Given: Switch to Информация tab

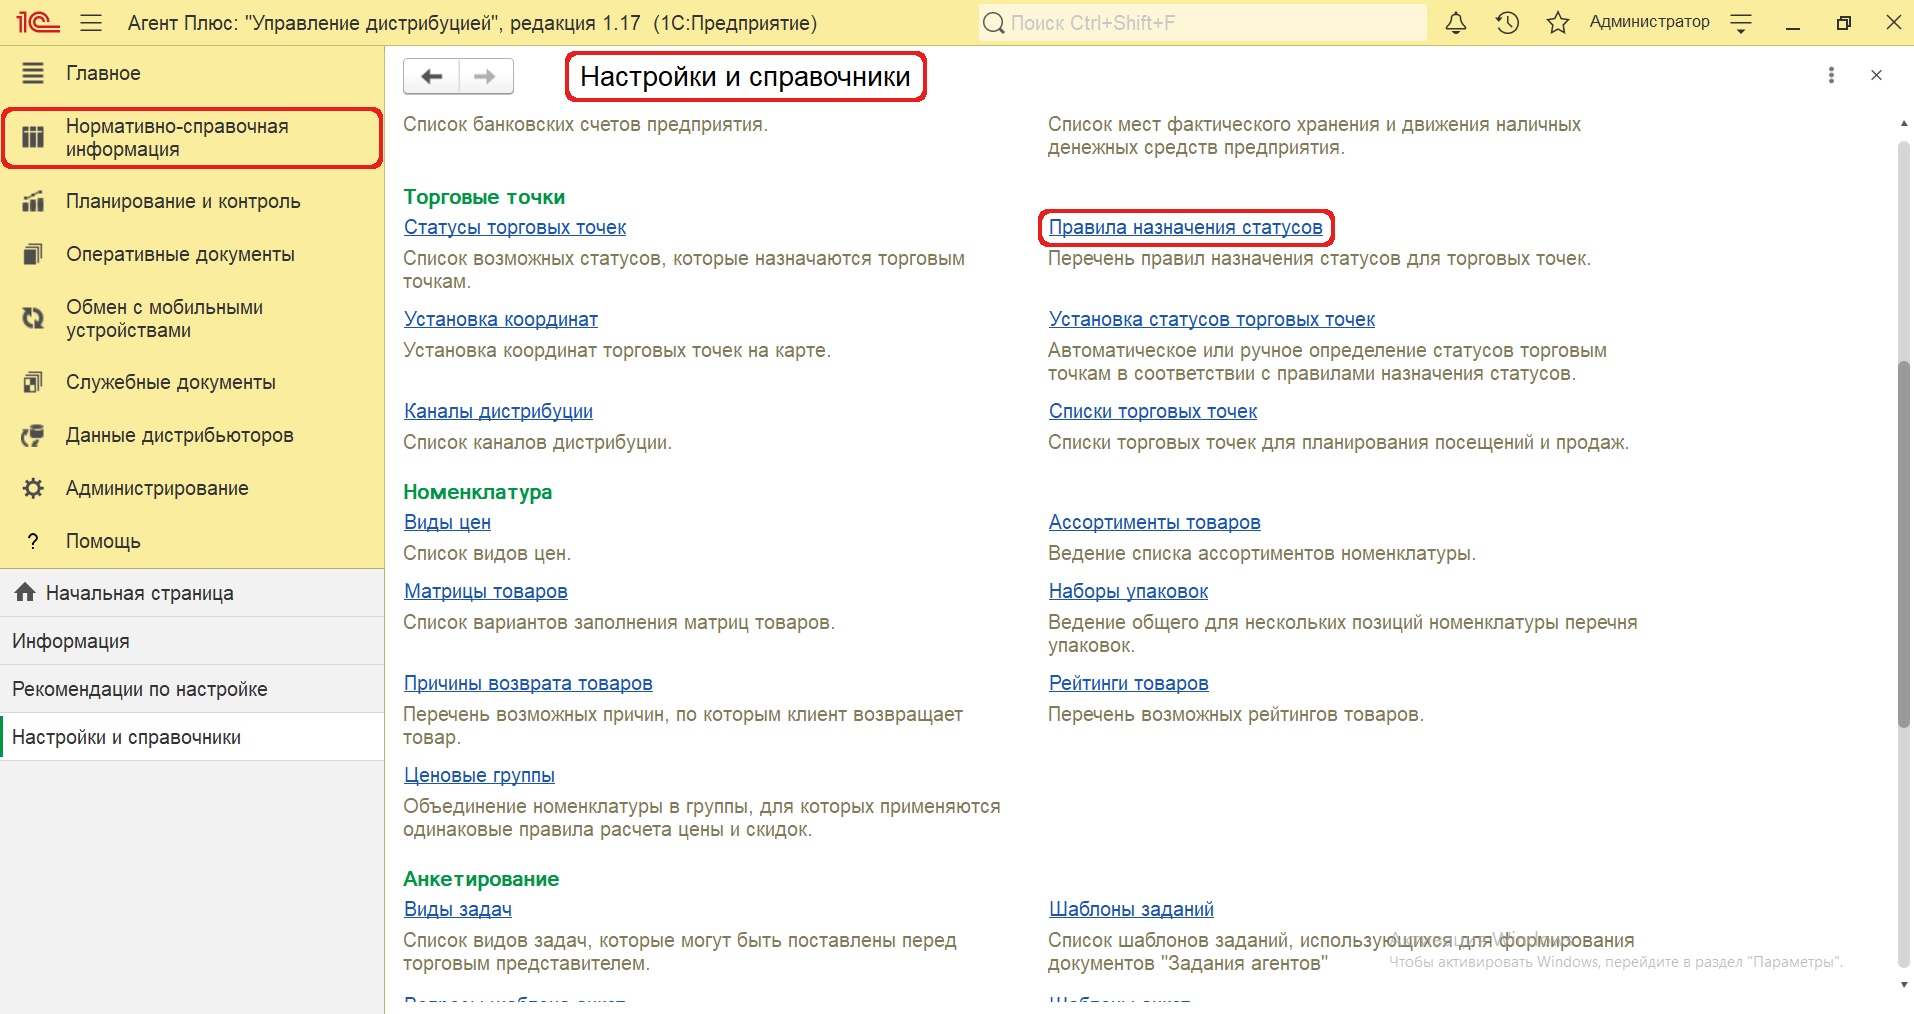Looking at the screenshot, I should click(192, 641).
